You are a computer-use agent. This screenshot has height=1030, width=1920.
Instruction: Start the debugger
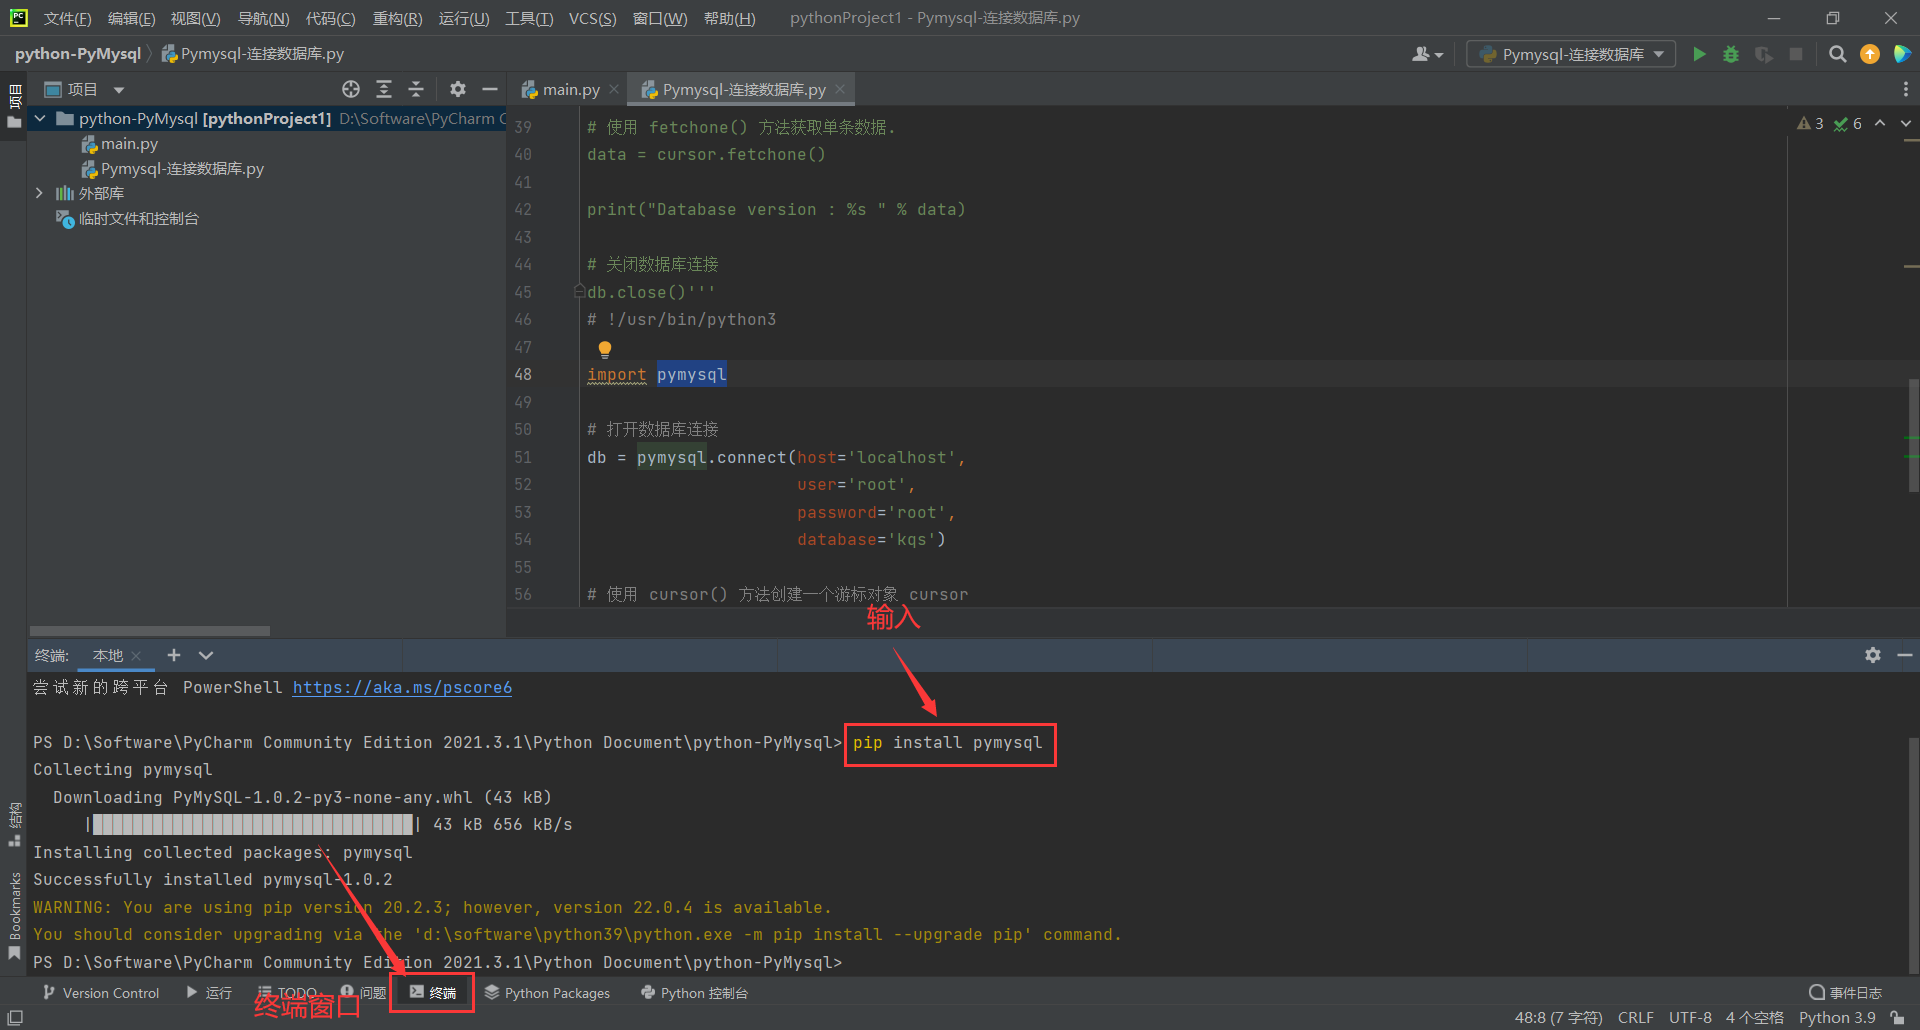[x=1731, y=54]
